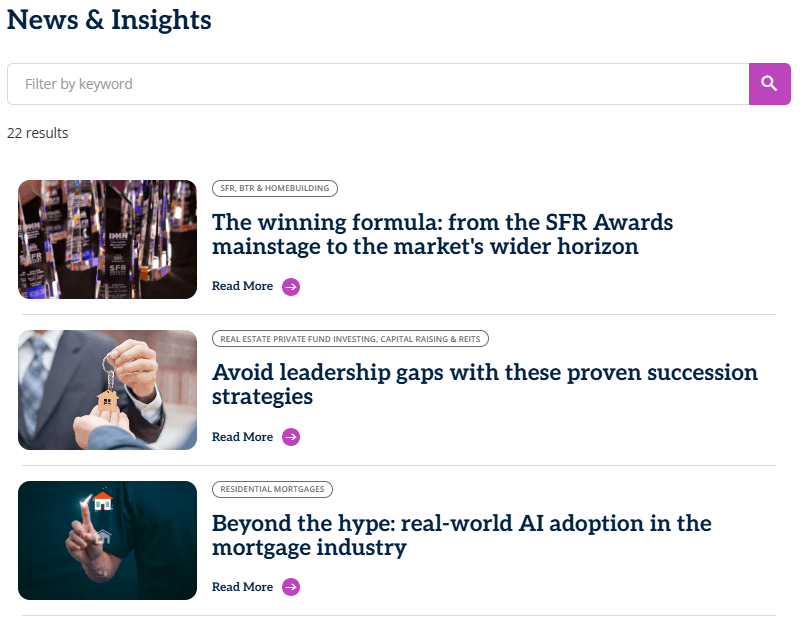Click the arrow icon for SFR Awards article
This screenshot has height=620, width=805.
(x=291, y=287)
